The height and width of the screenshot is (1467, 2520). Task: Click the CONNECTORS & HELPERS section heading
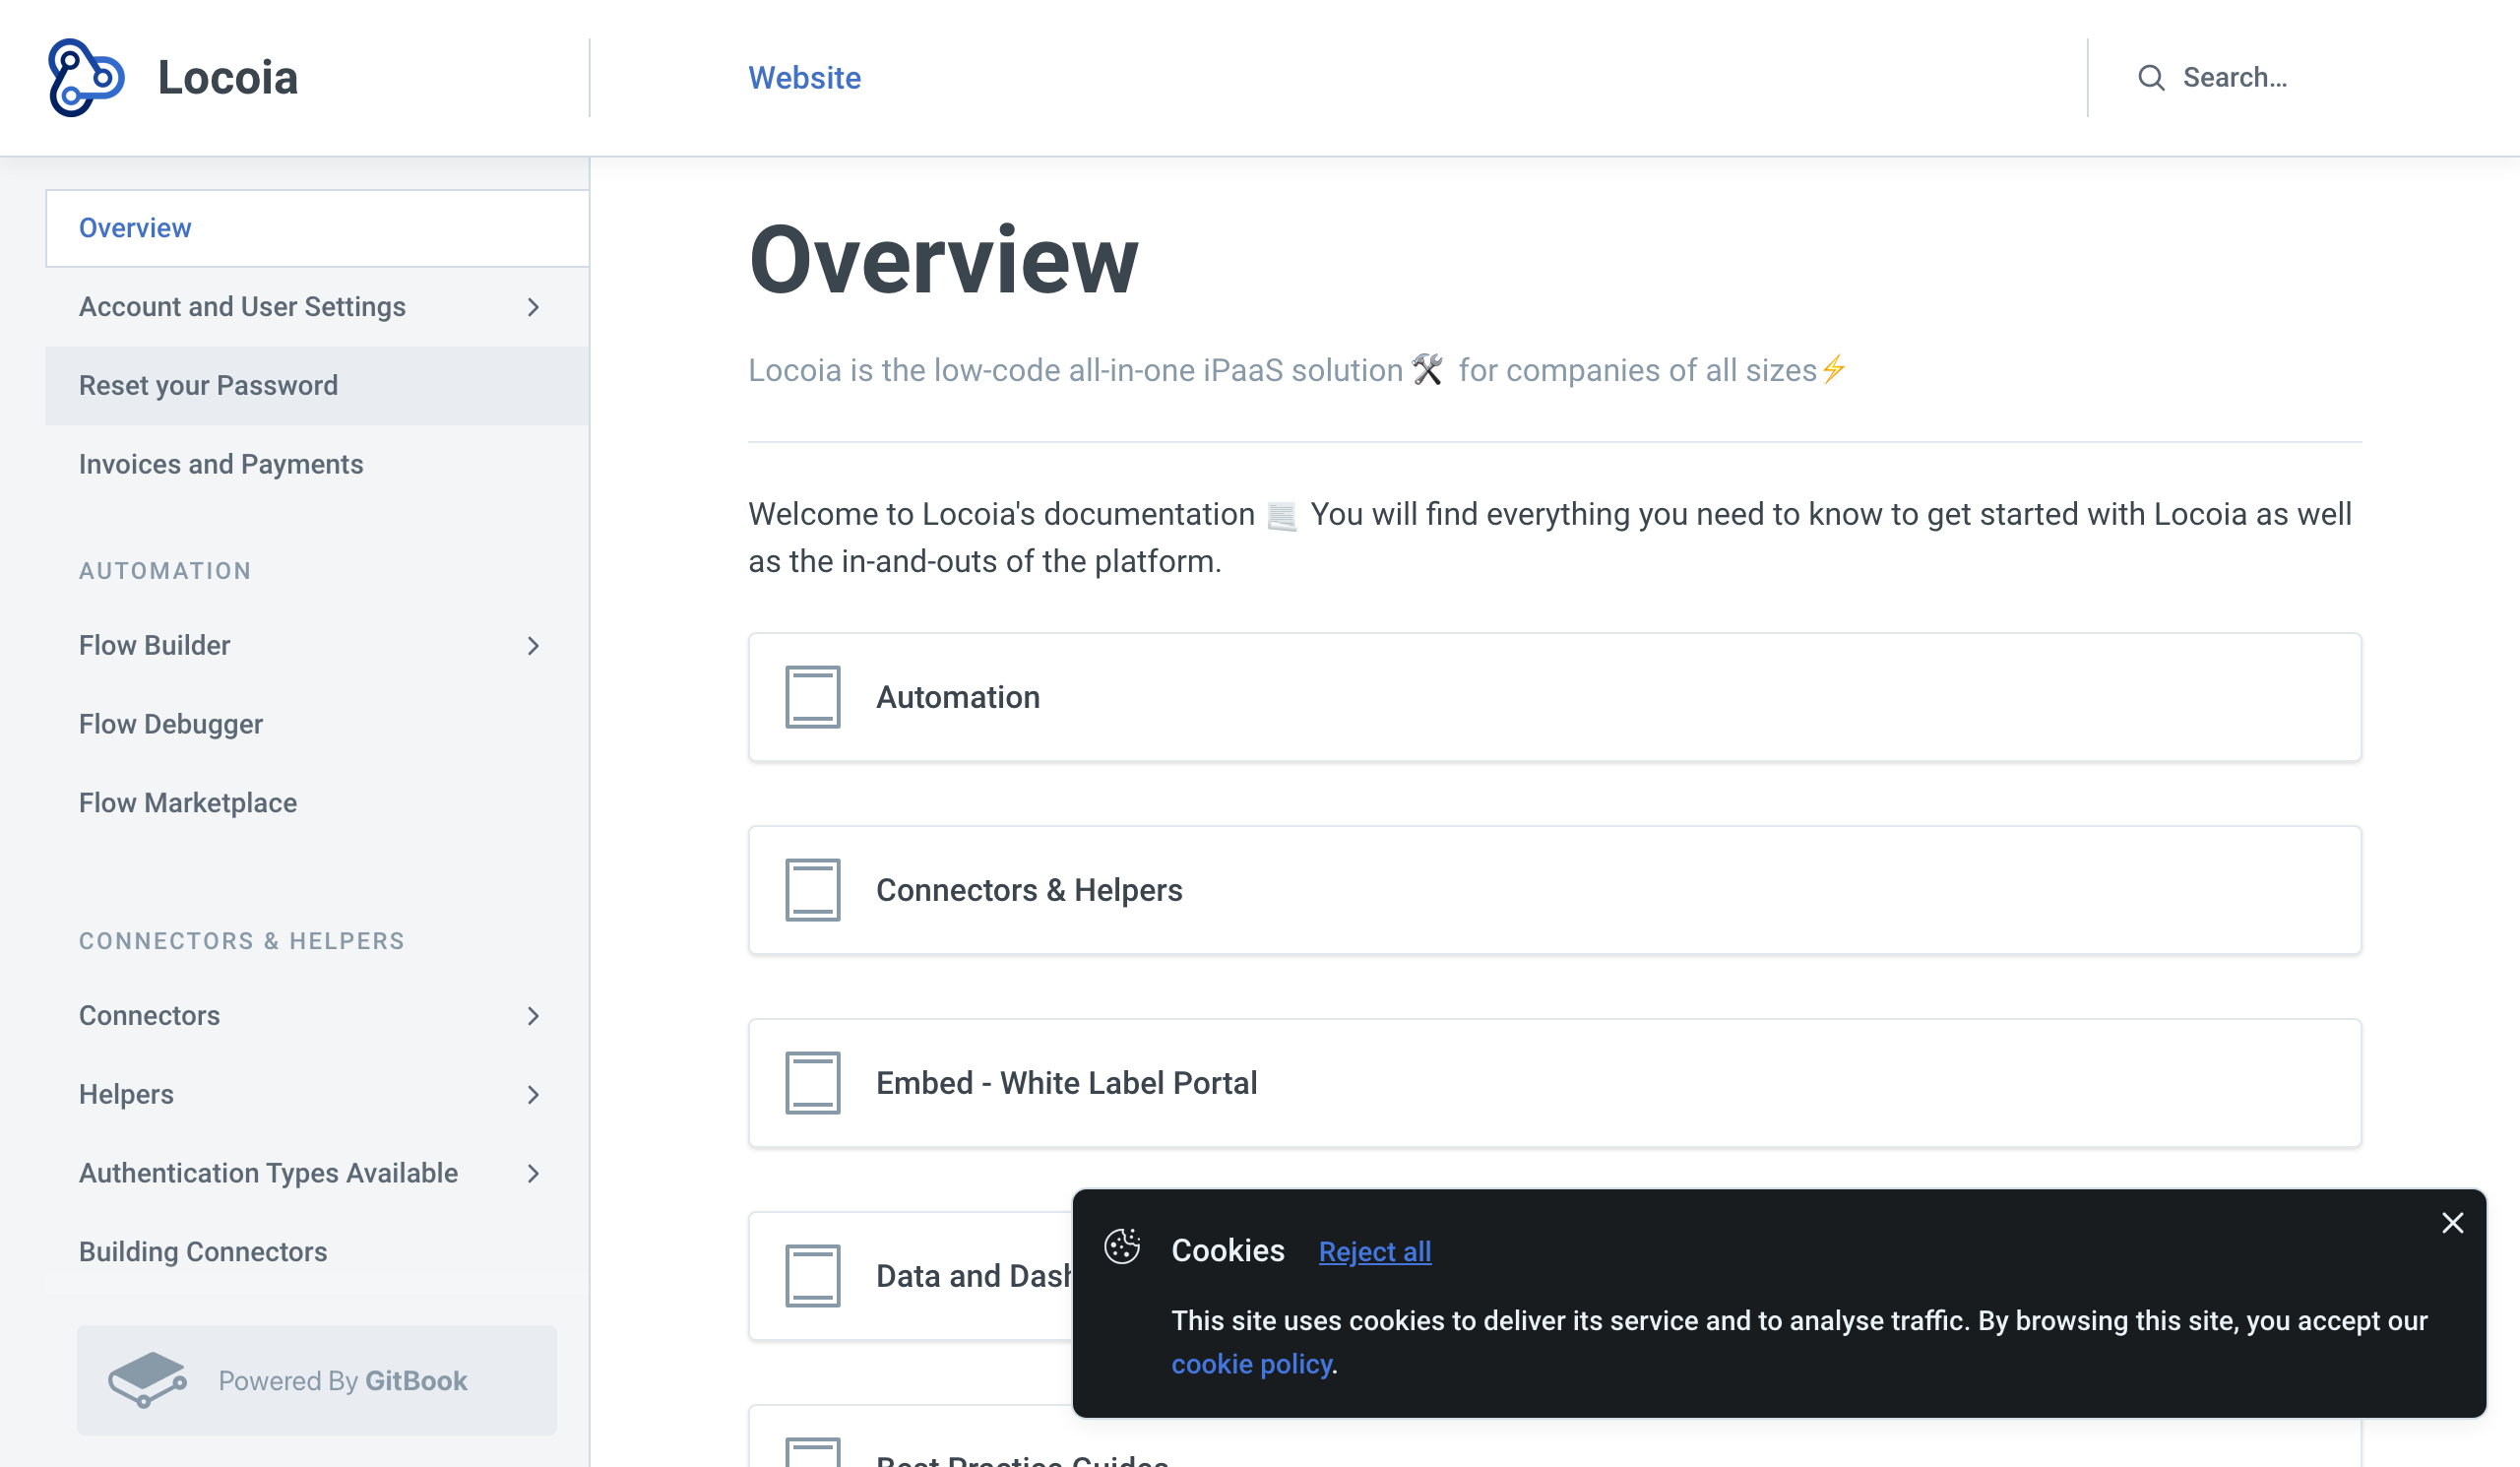tap(241, 941)
